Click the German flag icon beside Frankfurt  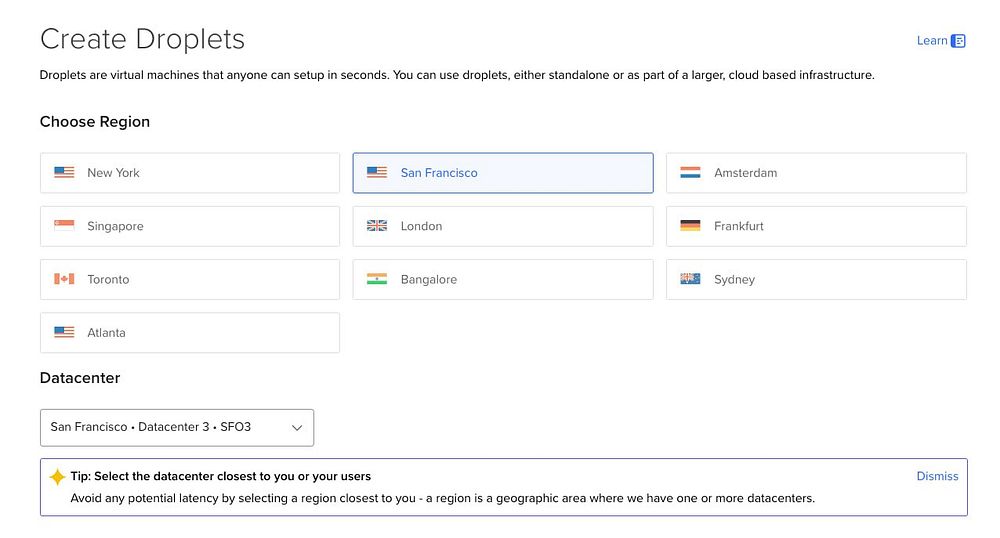(690, 226)
